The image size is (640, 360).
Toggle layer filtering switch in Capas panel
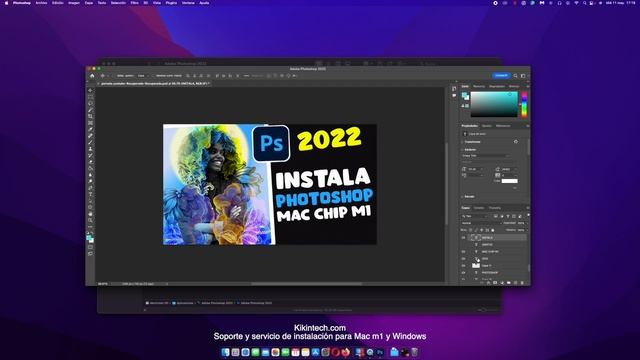tap(529, 215)
